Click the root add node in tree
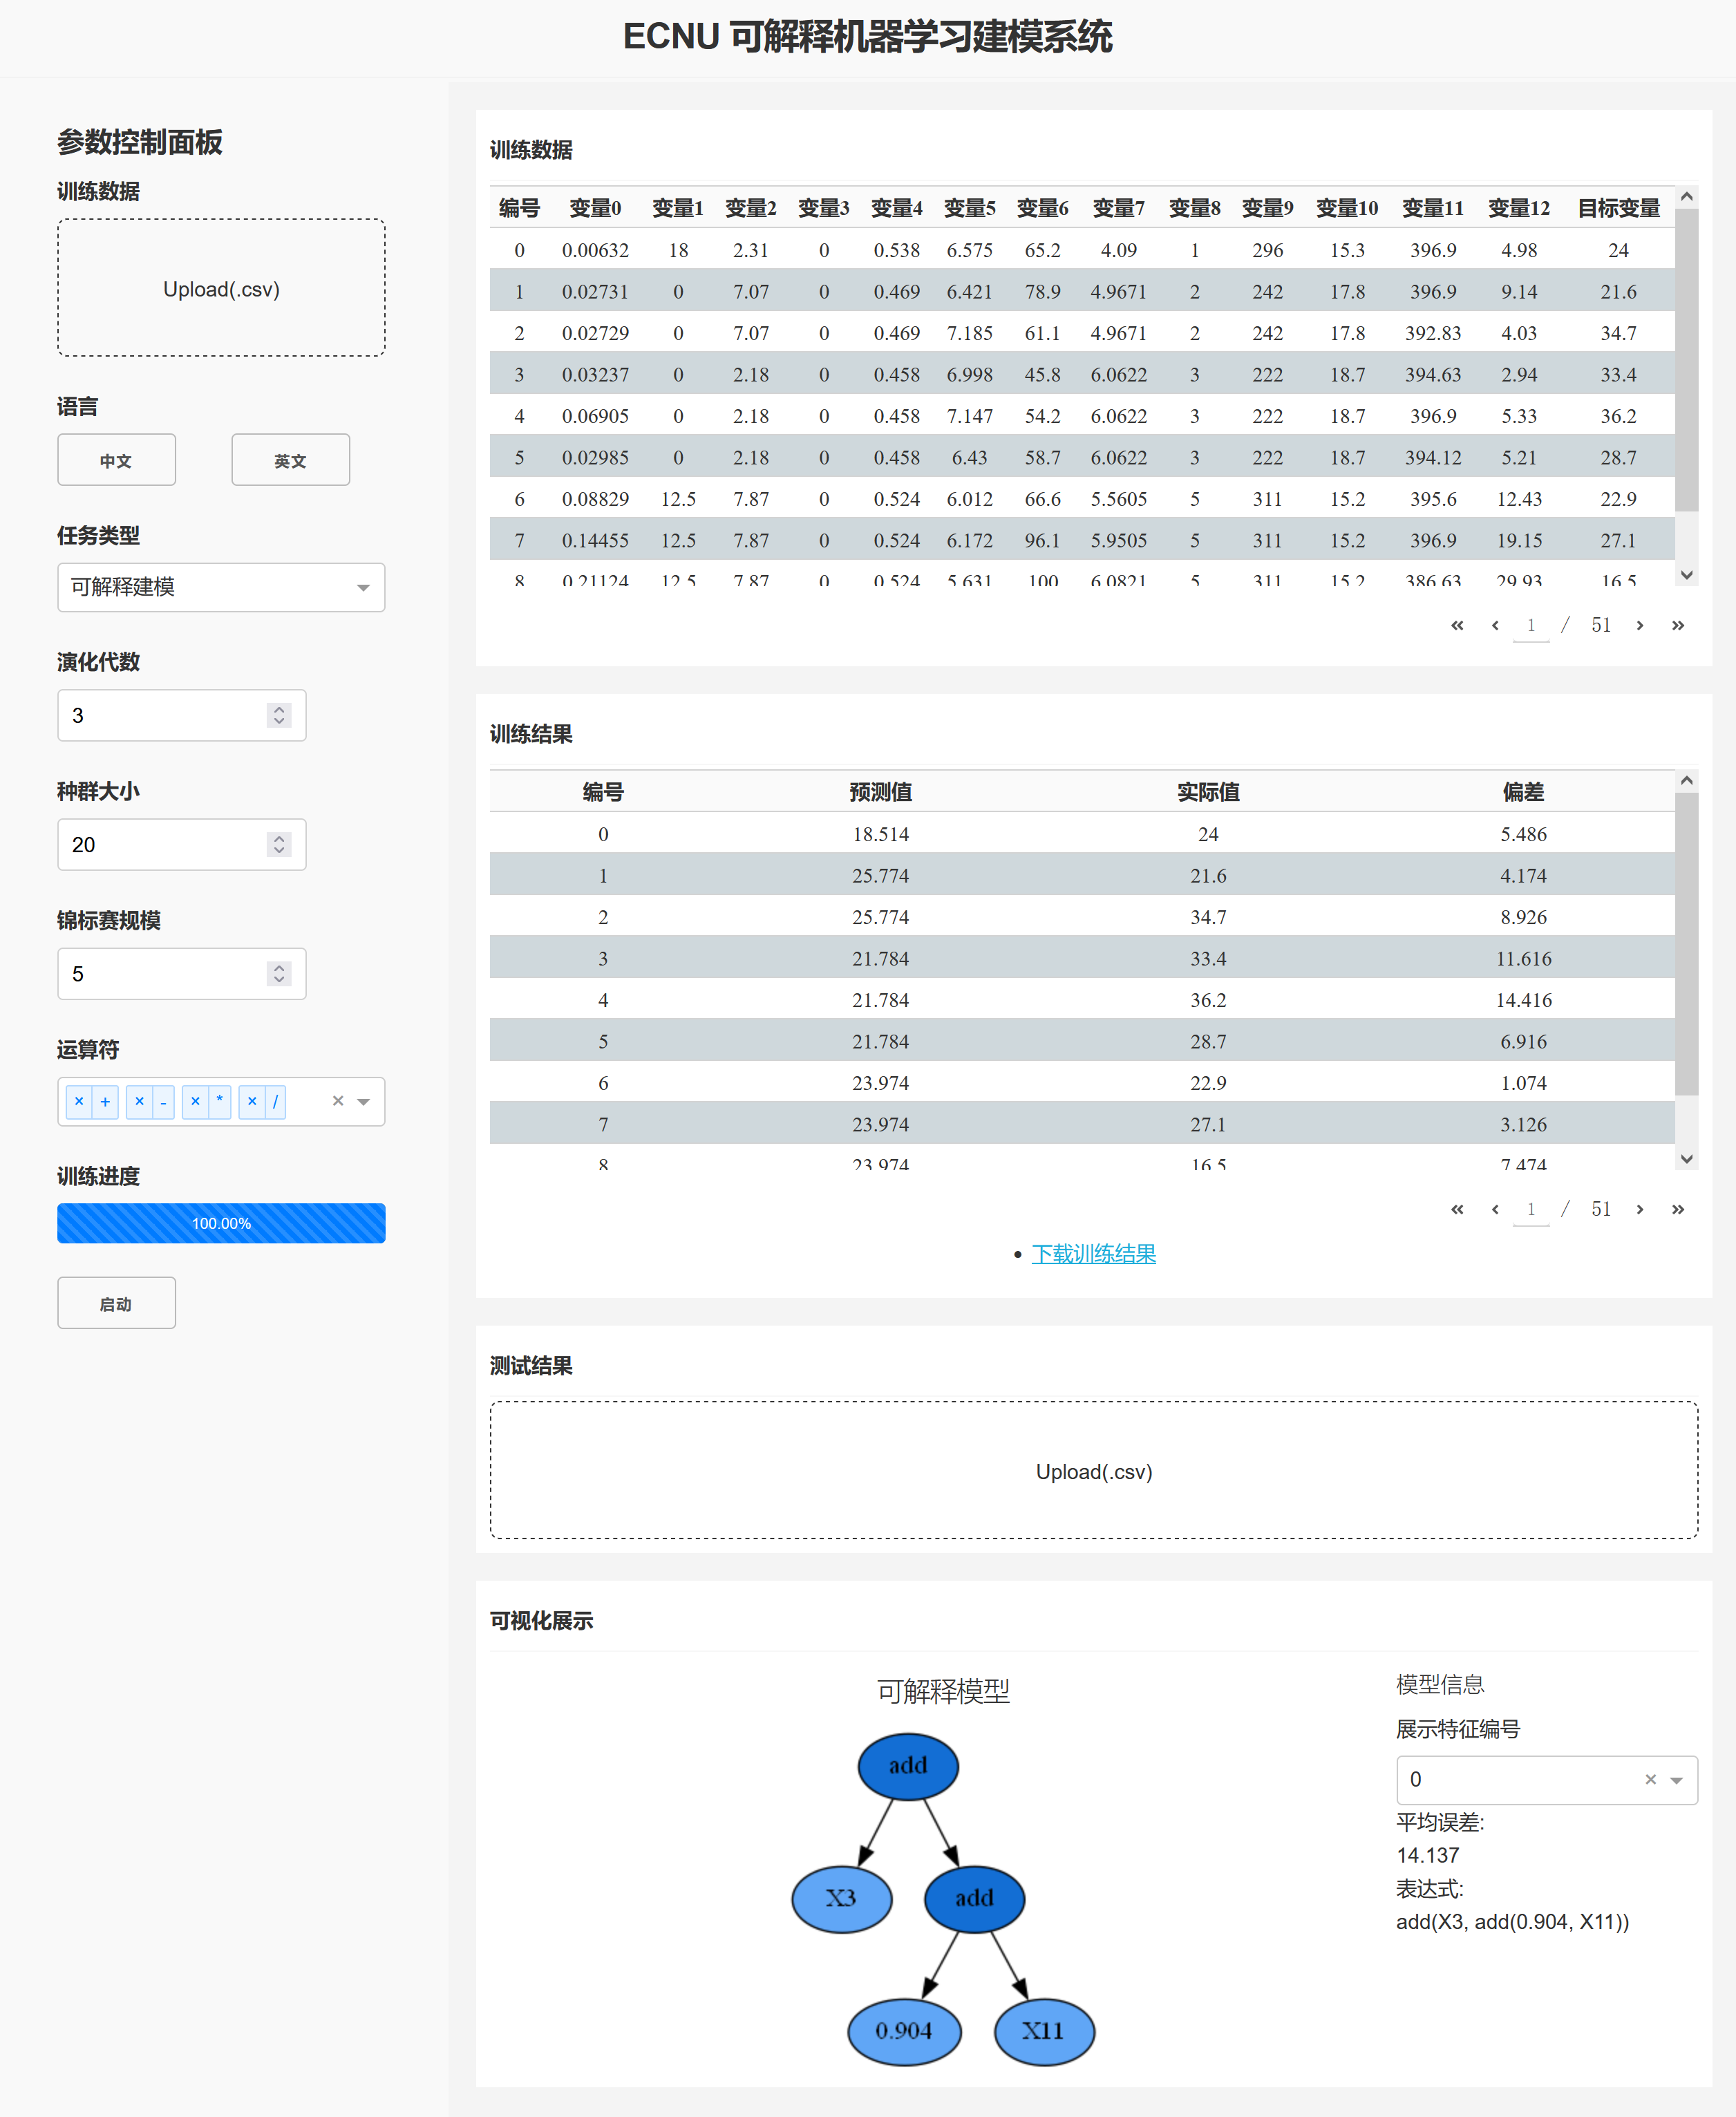Image resolution: width=1736 pixels, height=2117 pixels. click(908, 1766)
